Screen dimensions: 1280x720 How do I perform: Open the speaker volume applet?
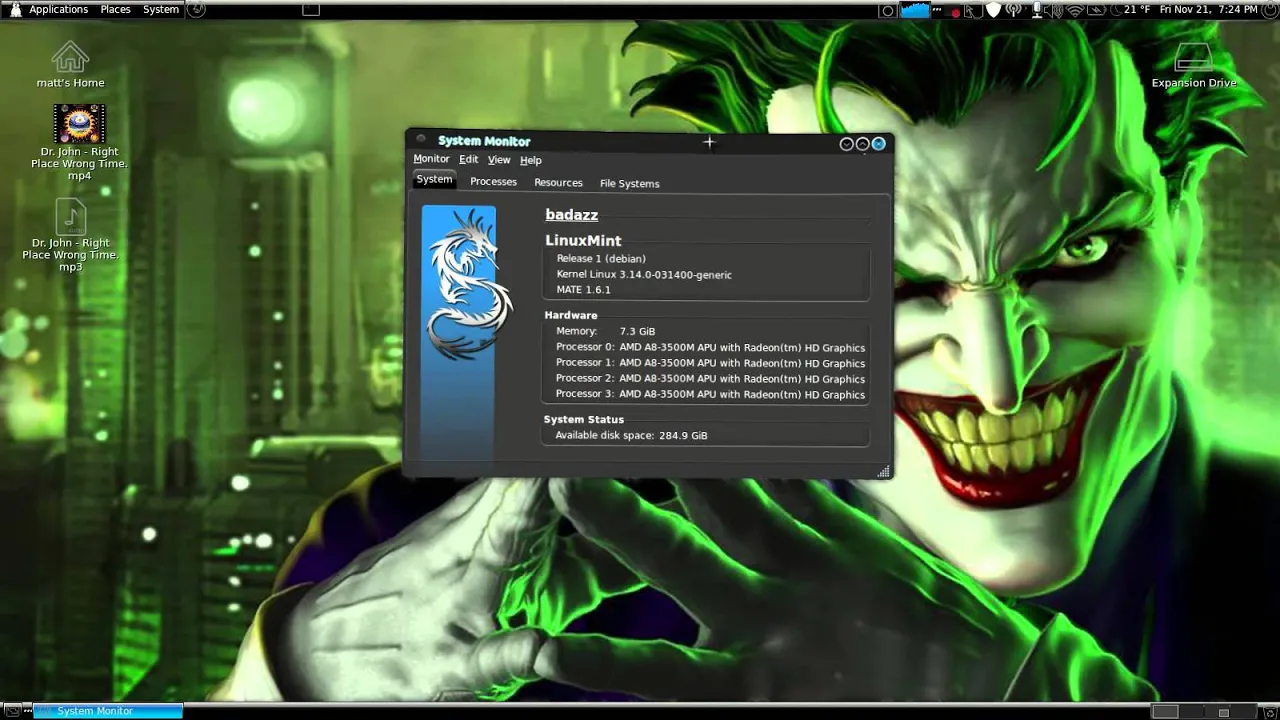pos(1054,10)
